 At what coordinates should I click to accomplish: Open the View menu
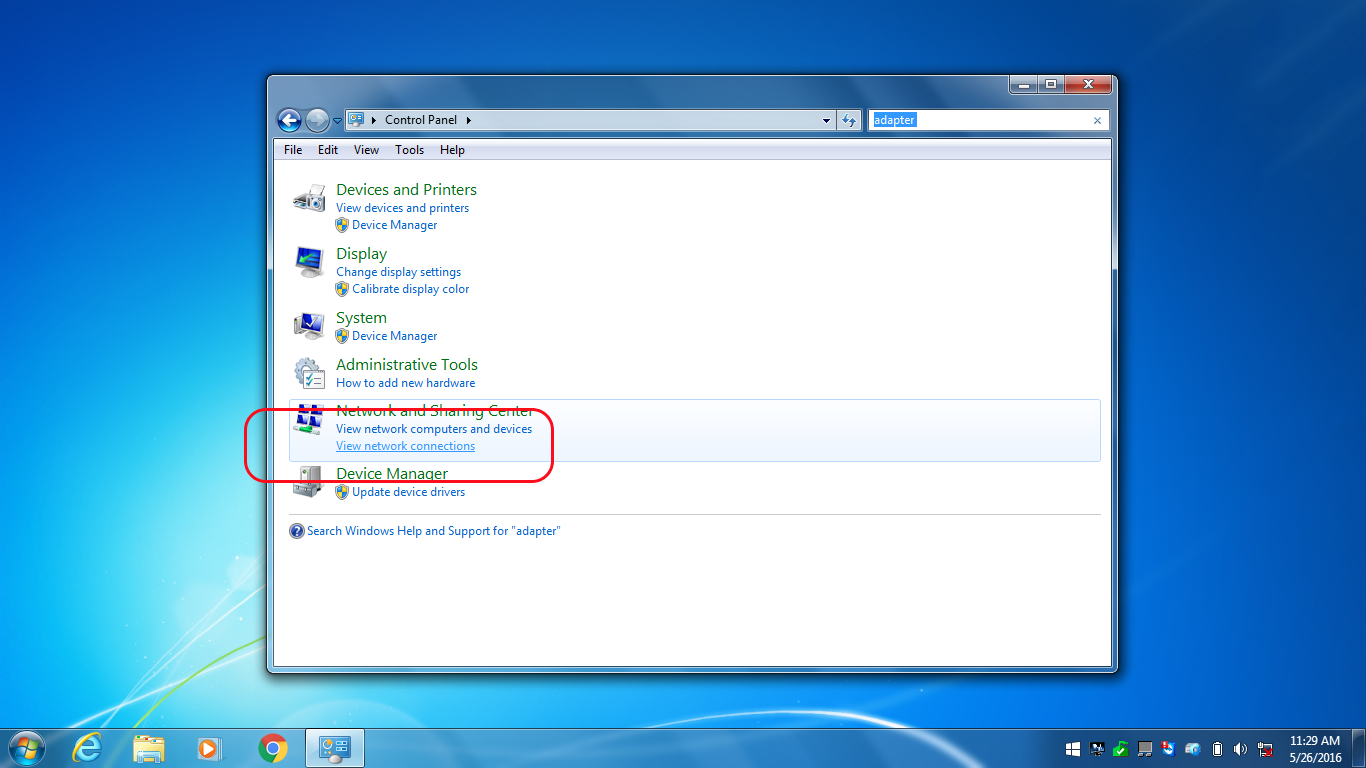[367, 150]
